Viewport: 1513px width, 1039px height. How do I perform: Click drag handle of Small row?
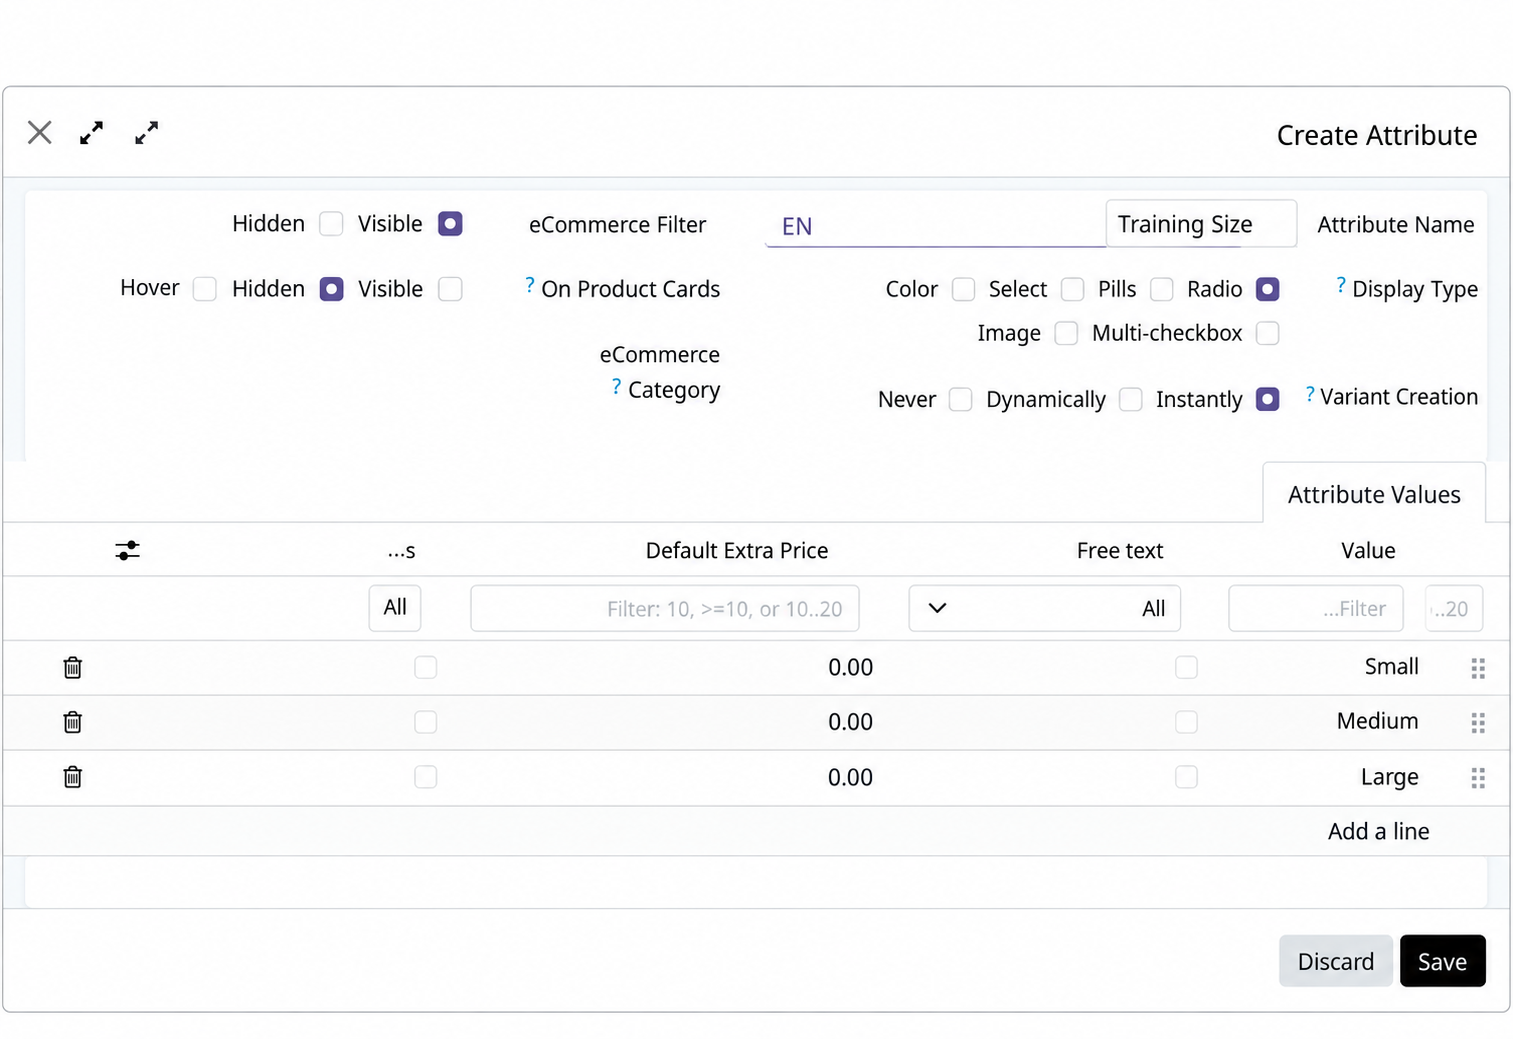(x=1478, y=668)
